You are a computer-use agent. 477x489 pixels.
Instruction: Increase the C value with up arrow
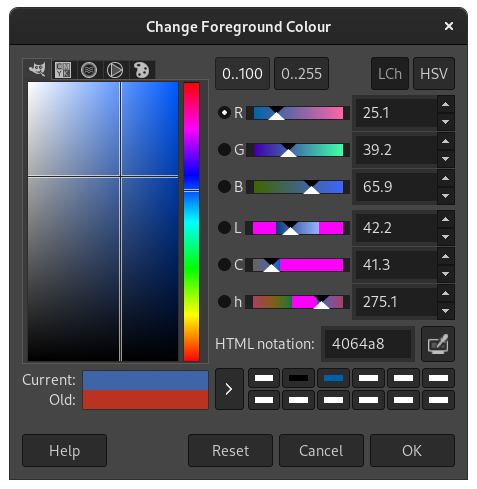[446, 256]
